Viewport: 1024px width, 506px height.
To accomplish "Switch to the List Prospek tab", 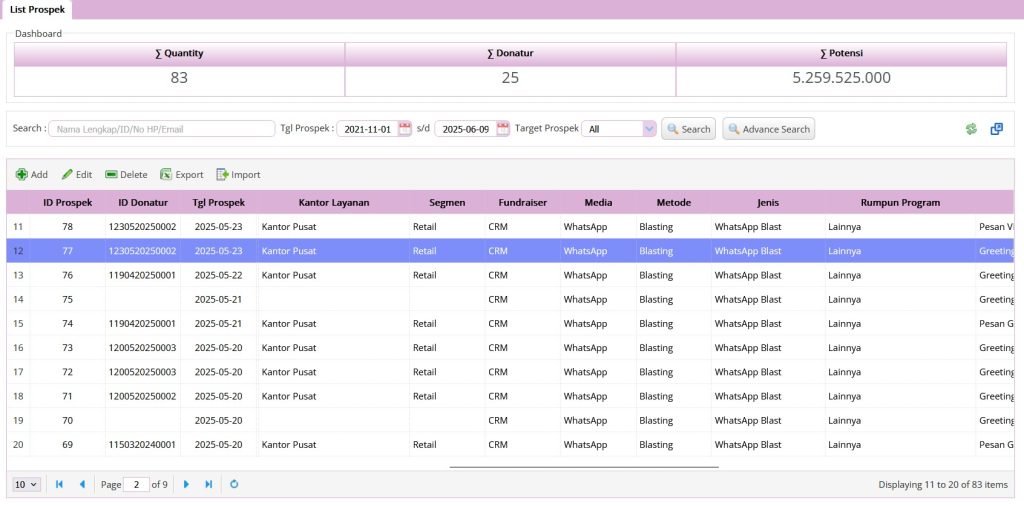I will click(x=37, y=9).
